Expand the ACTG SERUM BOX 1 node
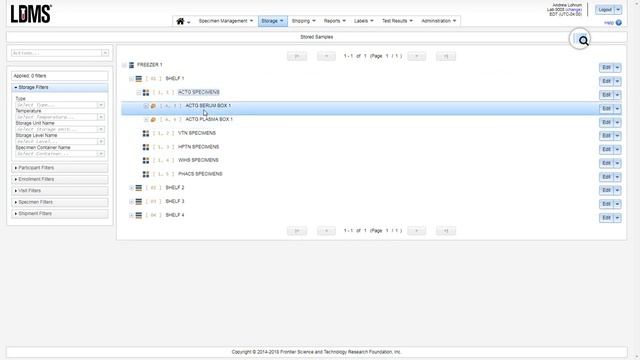The height and width of the screenshot is (360, 640). [146, 106]
